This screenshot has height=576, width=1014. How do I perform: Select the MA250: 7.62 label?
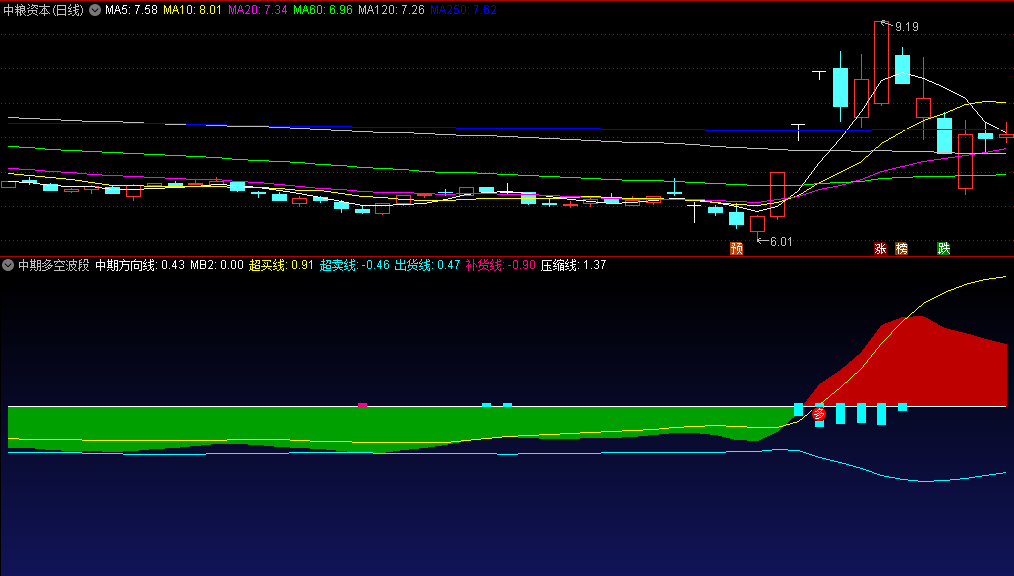tap(463, 10)
